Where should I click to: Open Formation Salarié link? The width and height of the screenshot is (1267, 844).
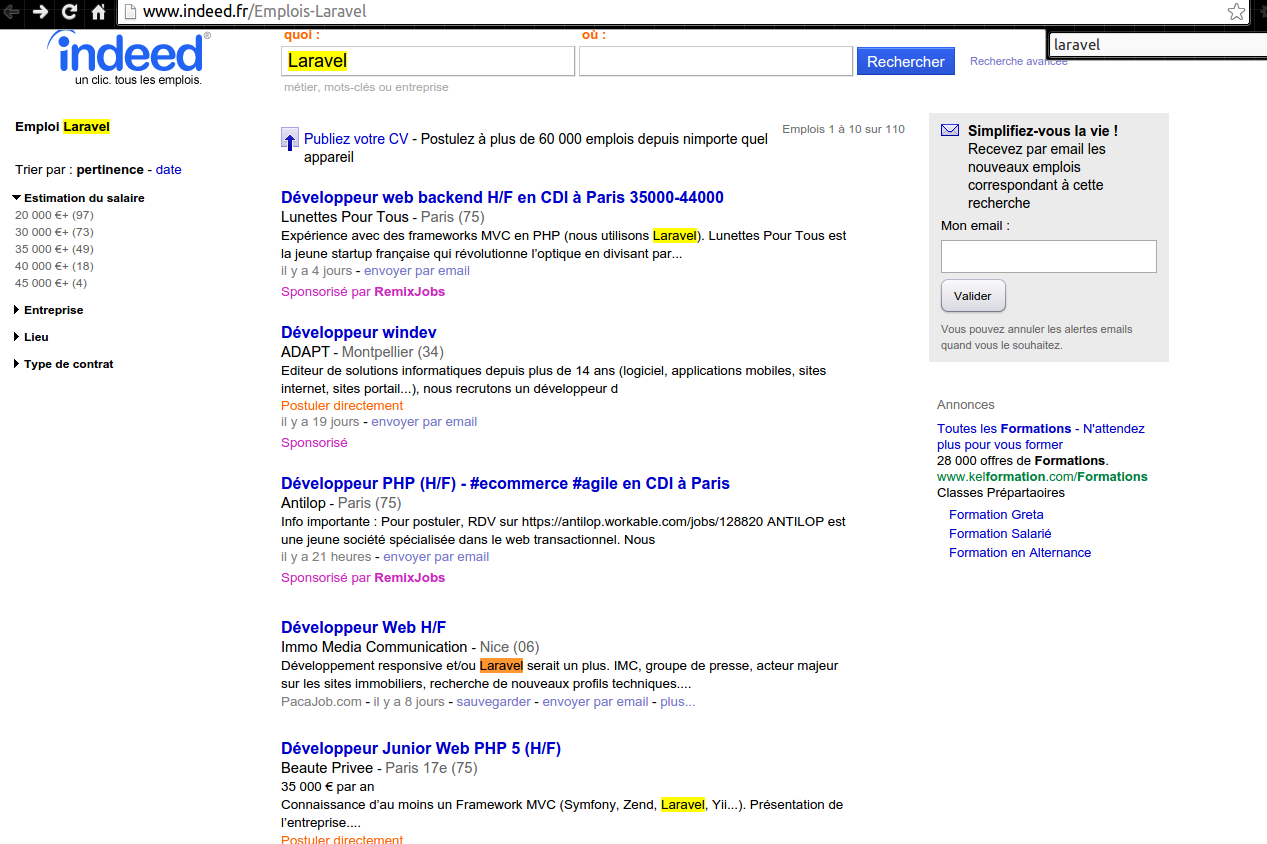[x=1000, y=534]
